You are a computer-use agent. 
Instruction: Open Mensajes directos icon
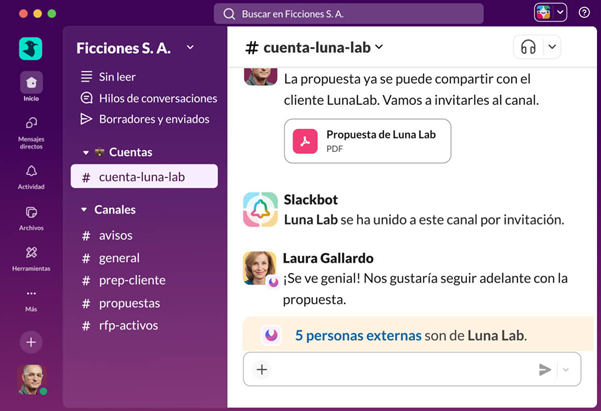(31, 124)
